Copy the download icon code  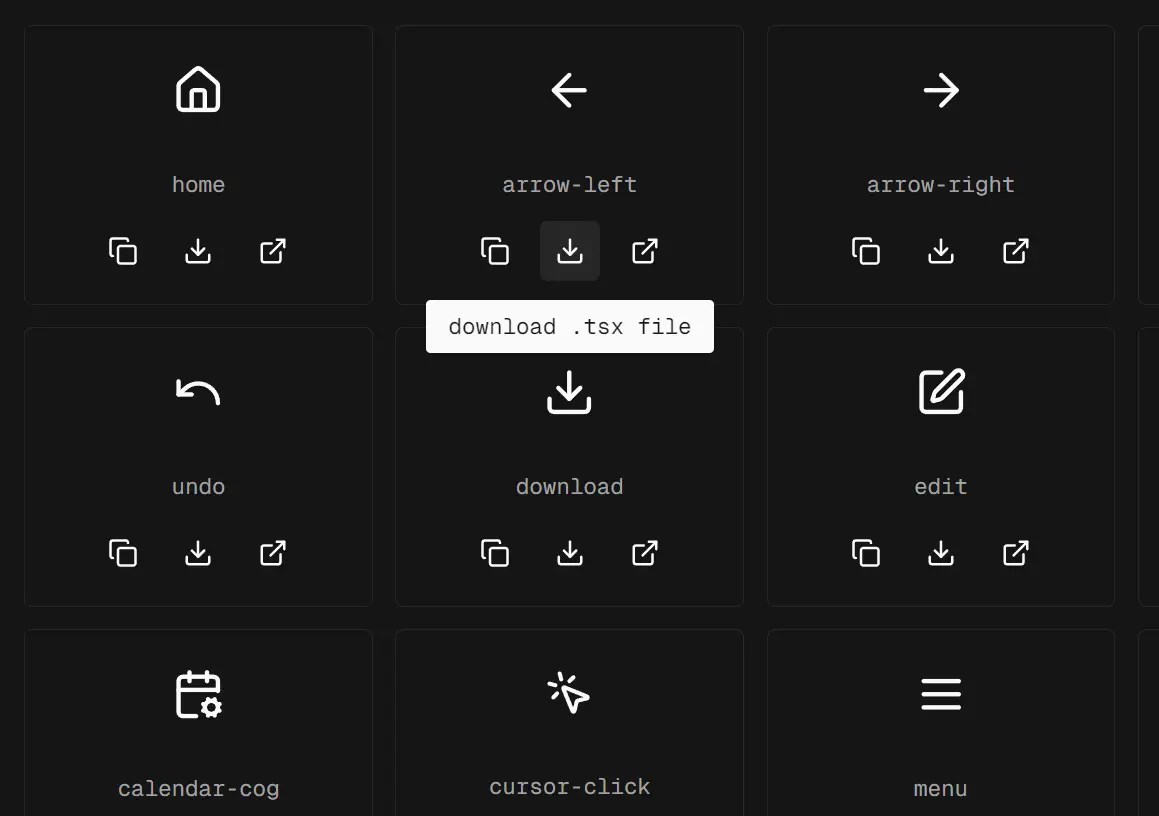pyautogui.click(x=494, y=553)
